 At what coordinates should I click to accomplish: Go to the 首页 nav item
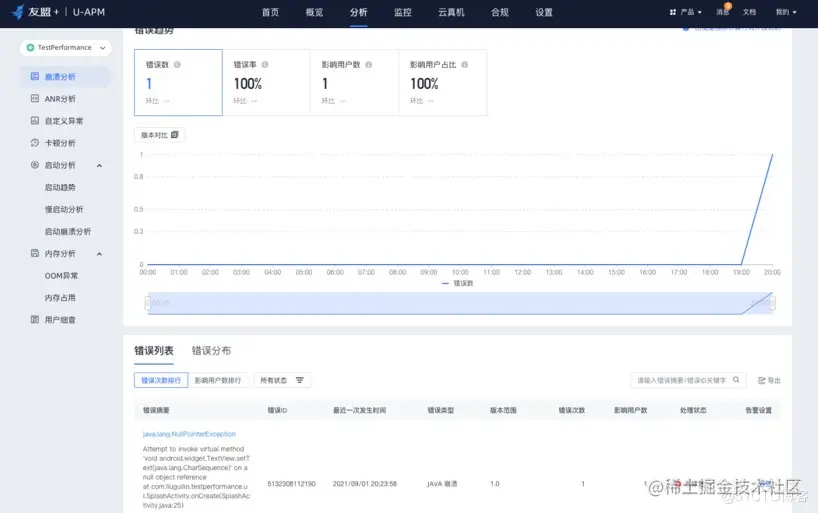click(x=270, y=13)
